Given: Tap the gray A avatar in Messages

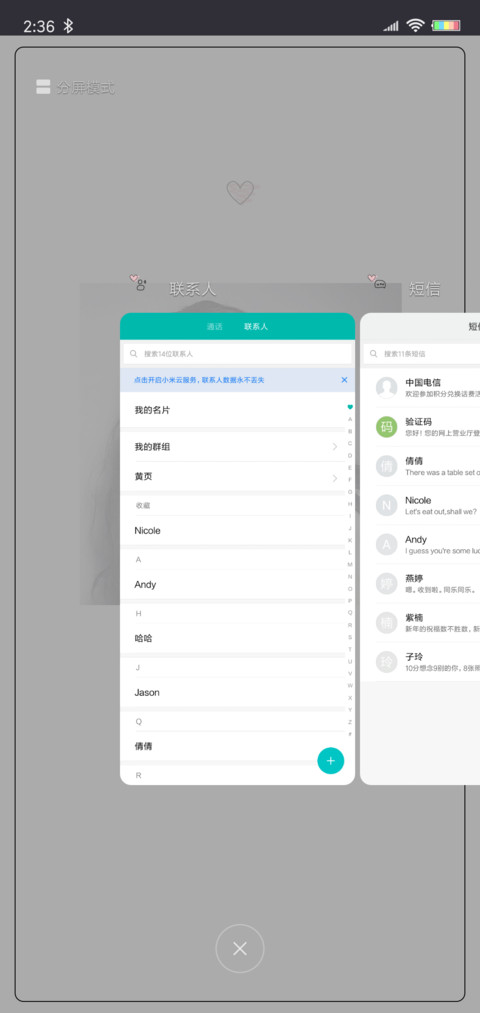Looking at the screenshot, I should [x=386, y=545].
